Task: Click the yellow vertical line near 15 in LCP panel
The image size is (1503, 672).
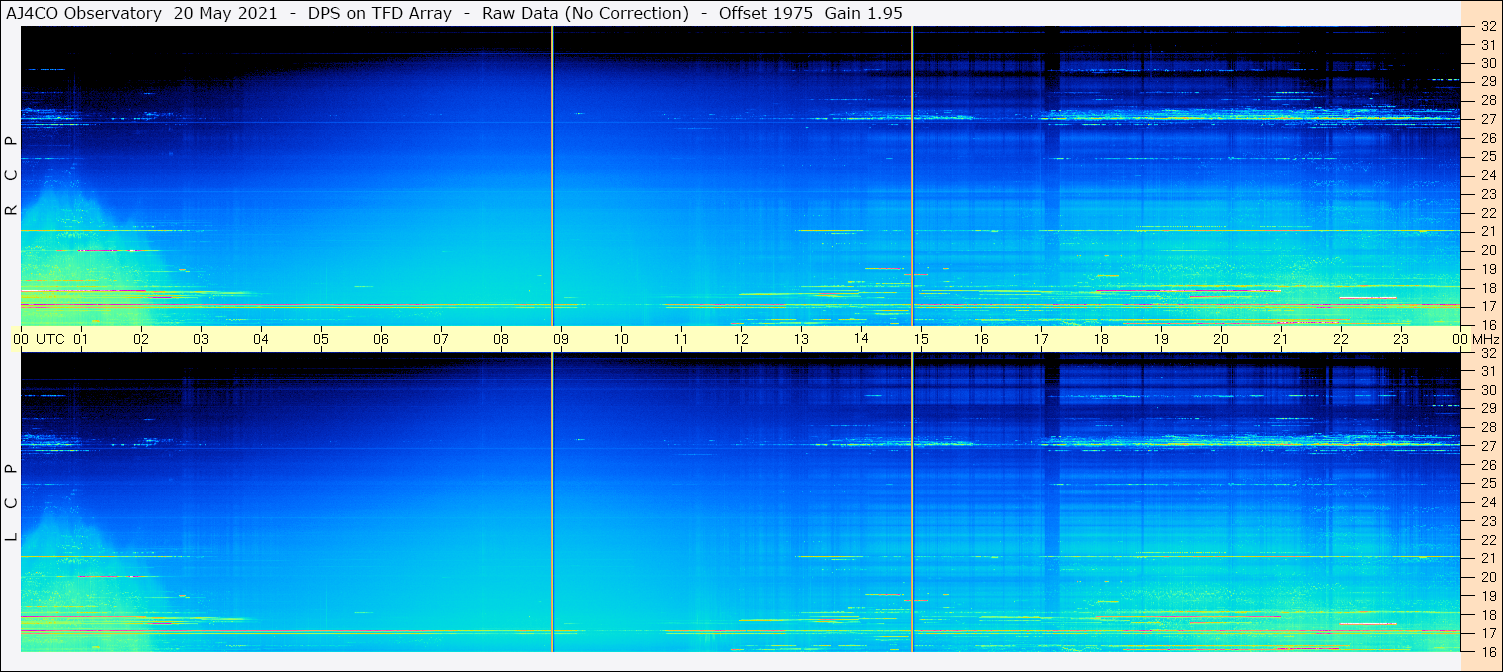Action: [x=912, y=502]
